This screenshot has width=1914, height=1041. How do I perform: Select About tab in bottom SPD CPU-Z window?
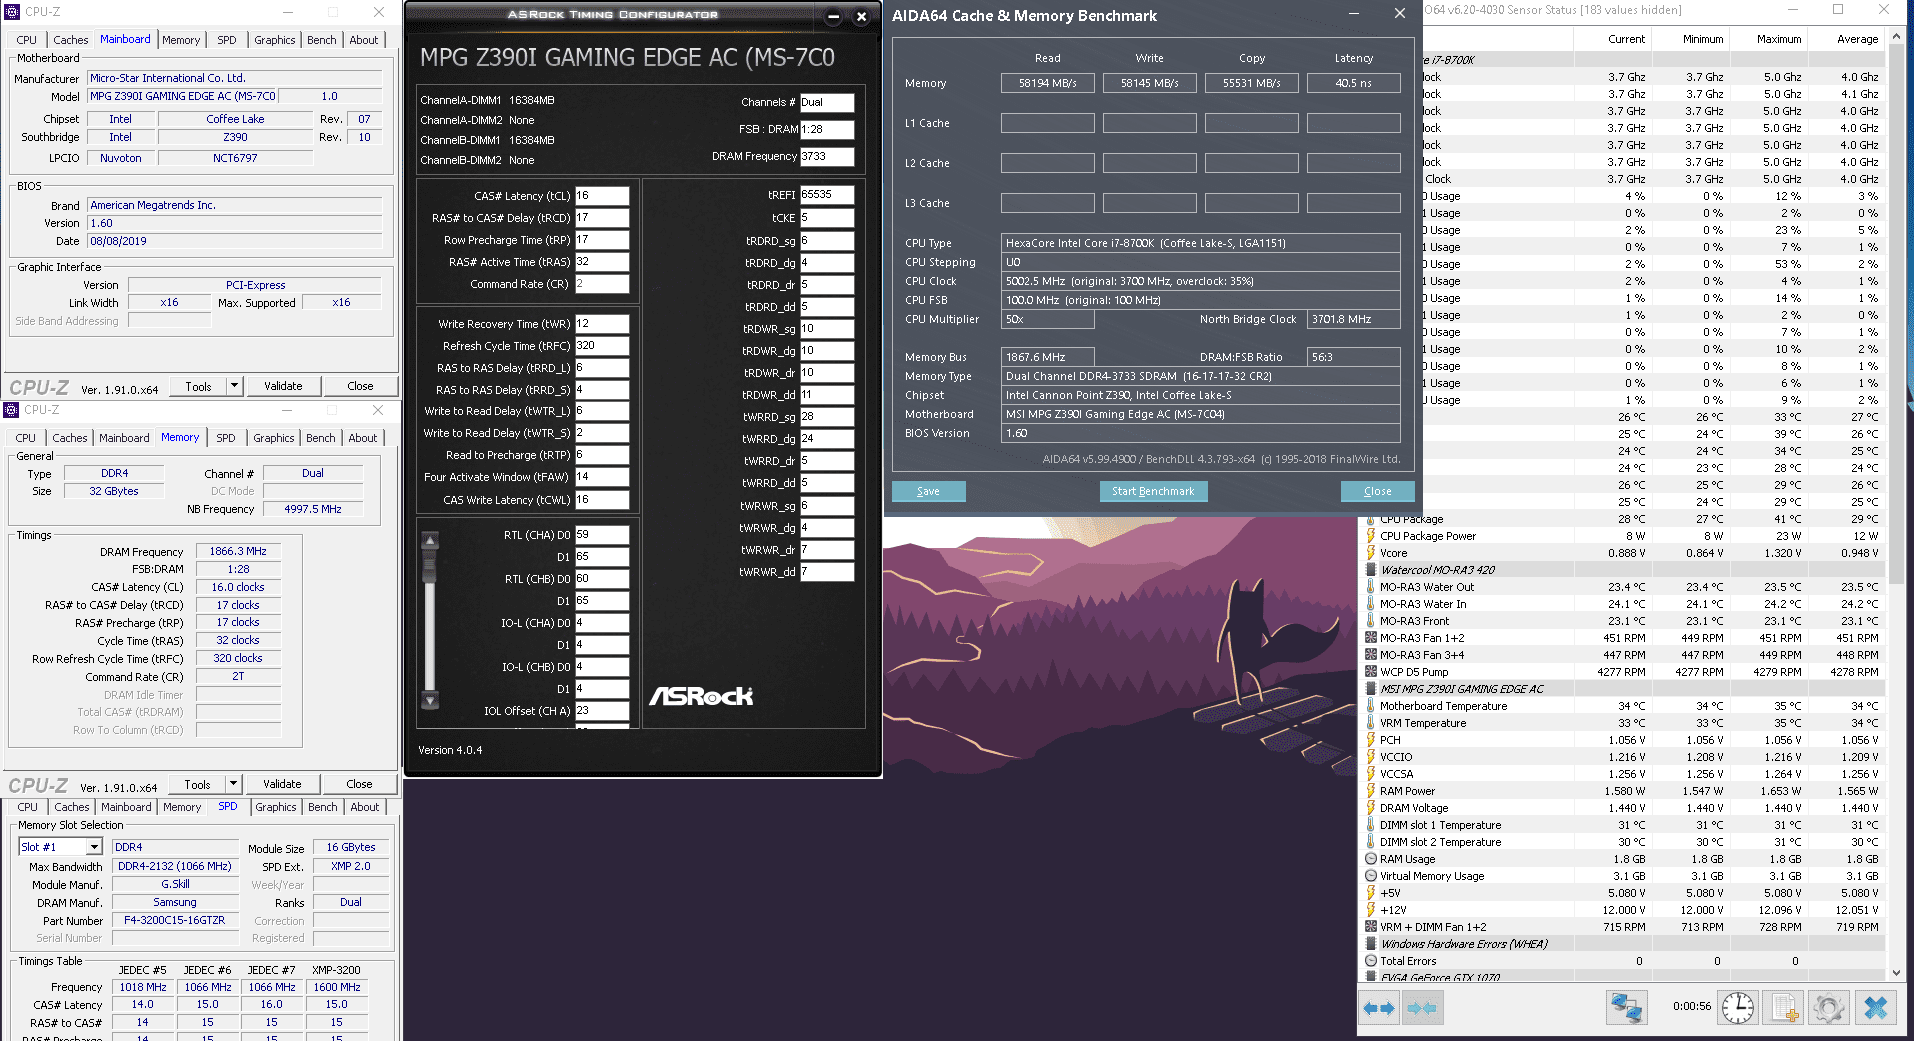(x=365, y=807)
